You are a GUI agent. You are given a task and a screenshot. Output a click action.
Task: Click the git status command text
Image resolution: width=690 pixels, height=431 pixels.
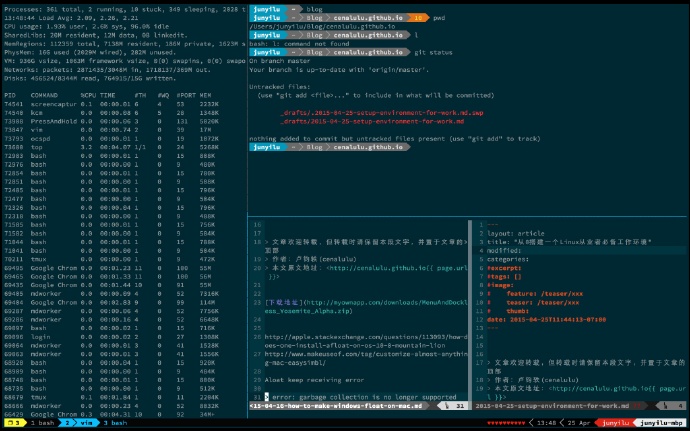(433, 52)
